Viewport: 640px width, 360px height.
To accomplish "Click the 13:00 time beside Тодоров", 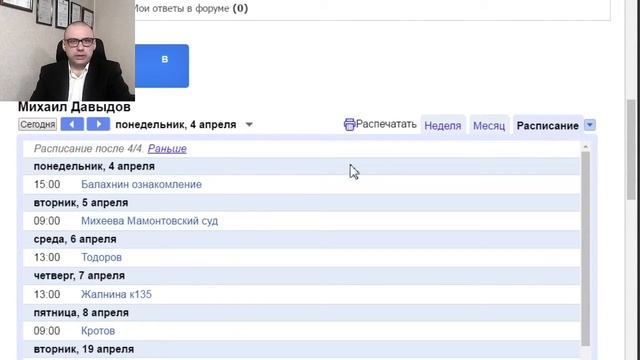I will 47,258.
